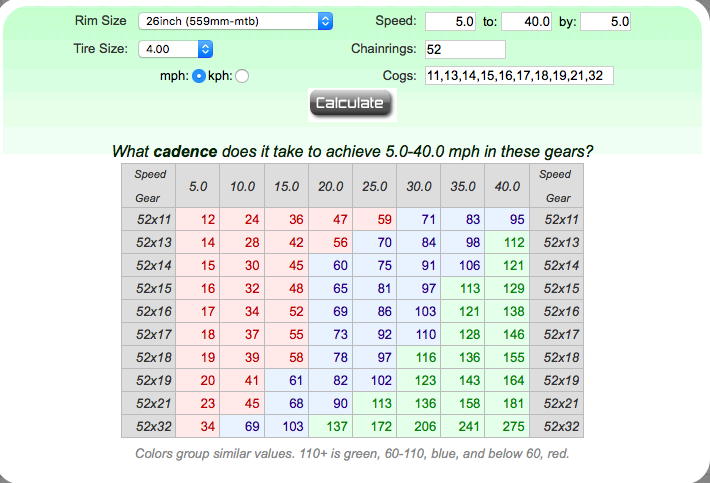Click the Chainrings input field
710x483 pixels.
[x=465, y=49]
